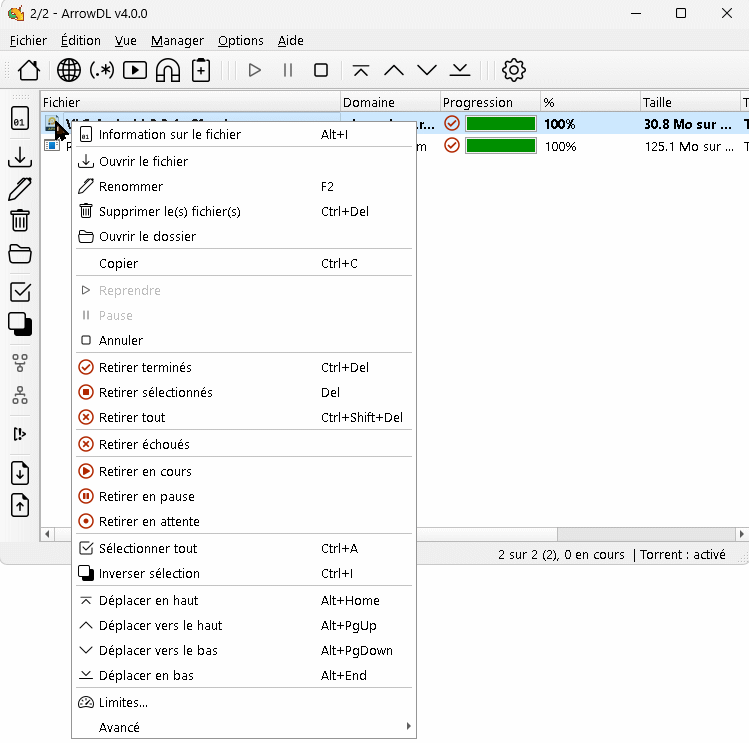
Task: Open the Fichier menu
Action: pos(28,41)
